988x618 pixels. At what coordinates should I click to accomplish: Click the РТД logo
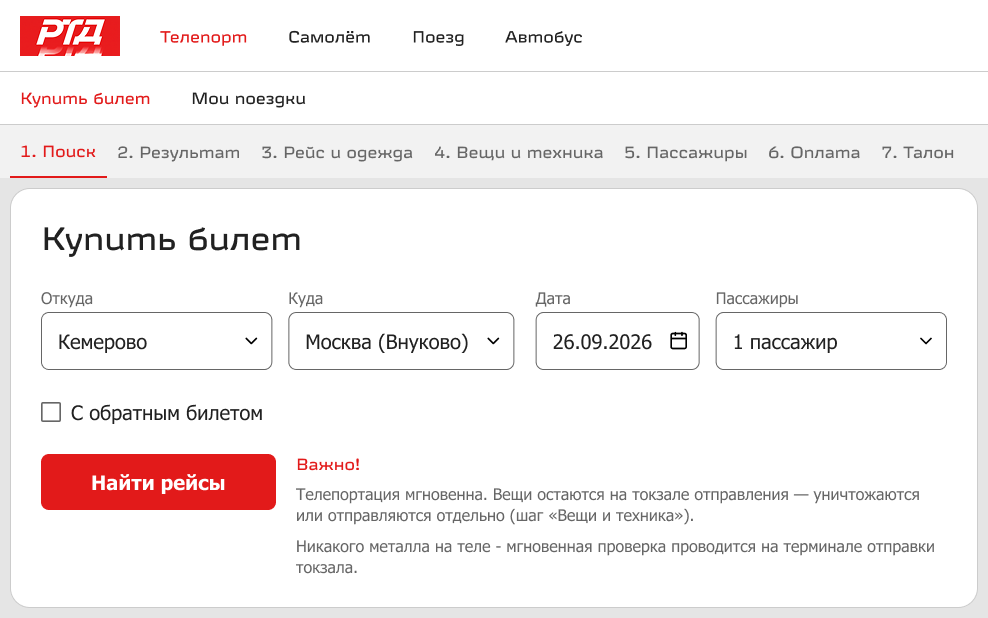pos(70,36)
